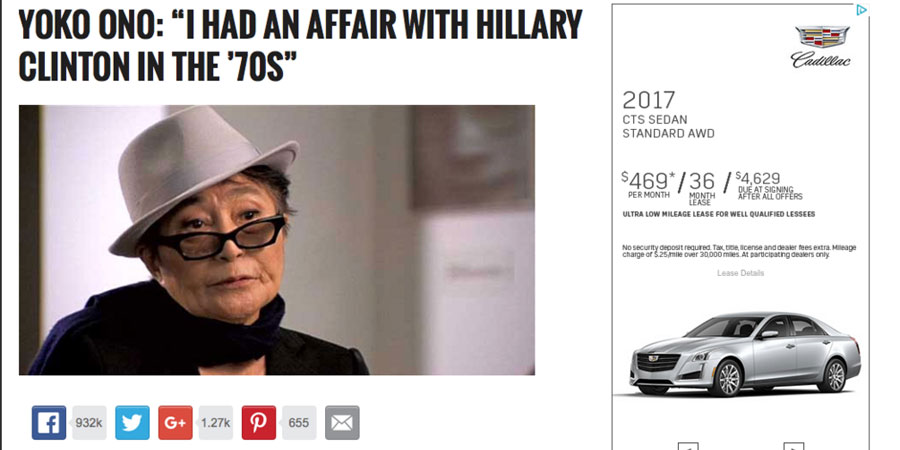Click the Cadillac logo in the ad
Screen dimensions: 900x450
[821, 46]
